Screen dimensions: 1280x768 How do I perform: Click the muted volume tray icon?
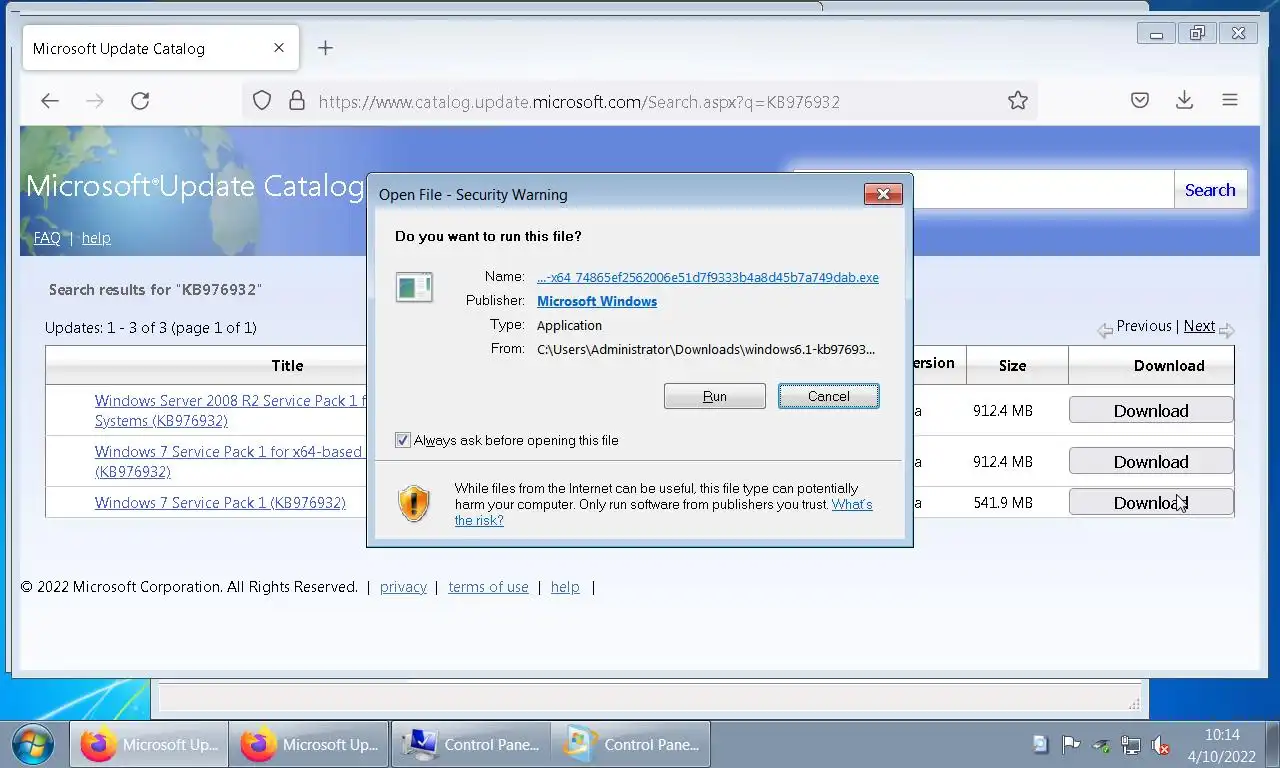pos(1161,744)
